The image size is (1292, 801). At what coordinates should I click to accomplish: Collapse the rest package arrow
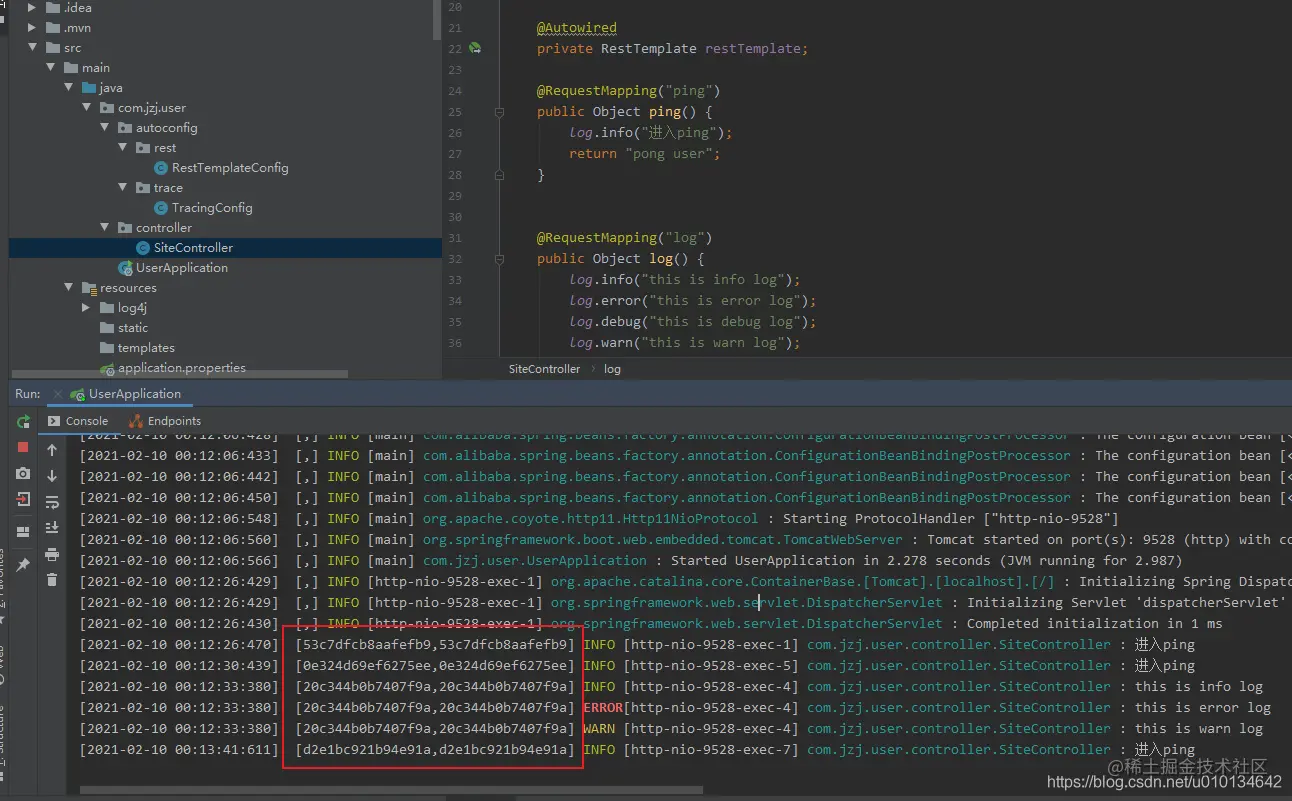click(x=123, y=147)
